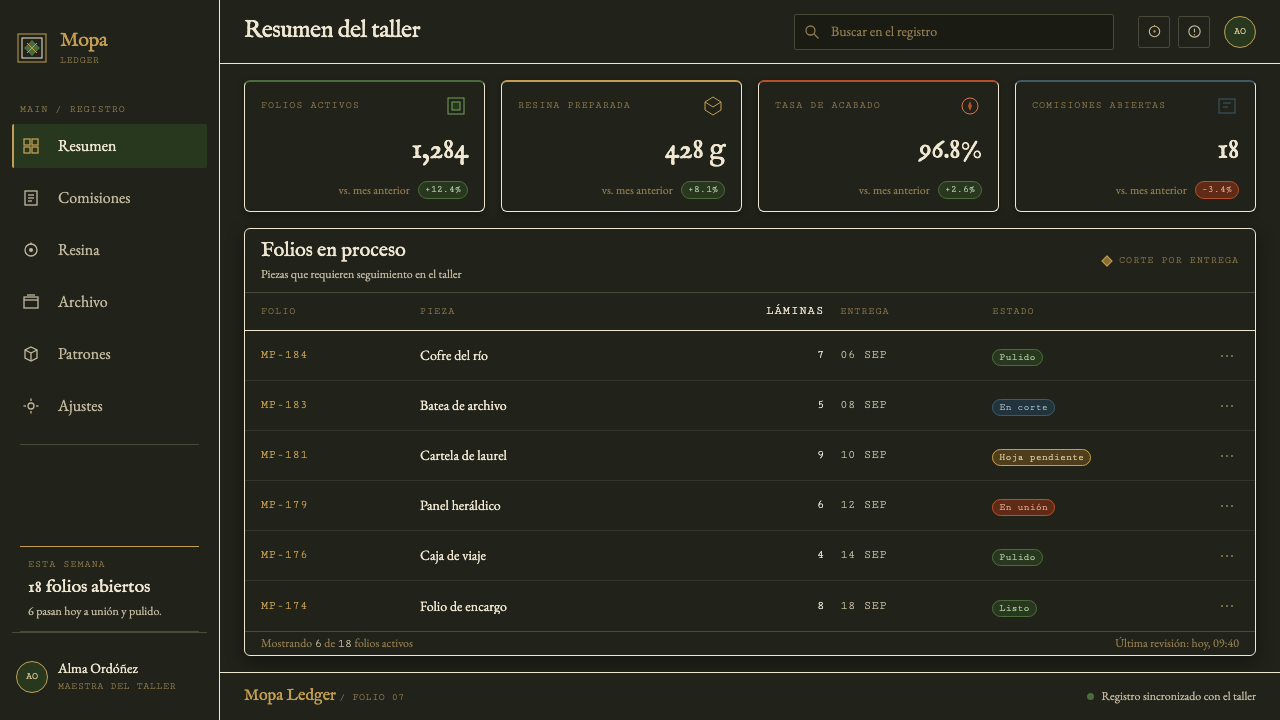
Task: Select the 'Caja de viaje' piece name
Action: [453, 556]
